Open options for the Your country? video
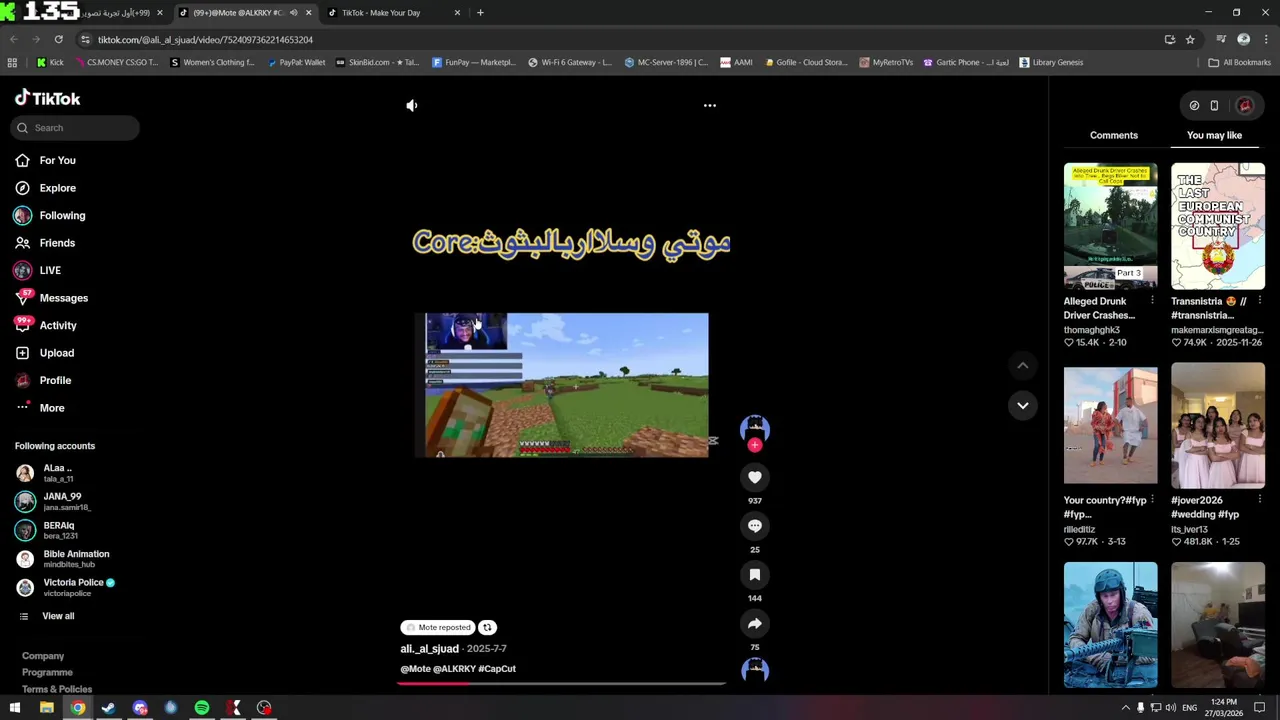Viewport: 1280px width, 720px height. pos(1152,500)
